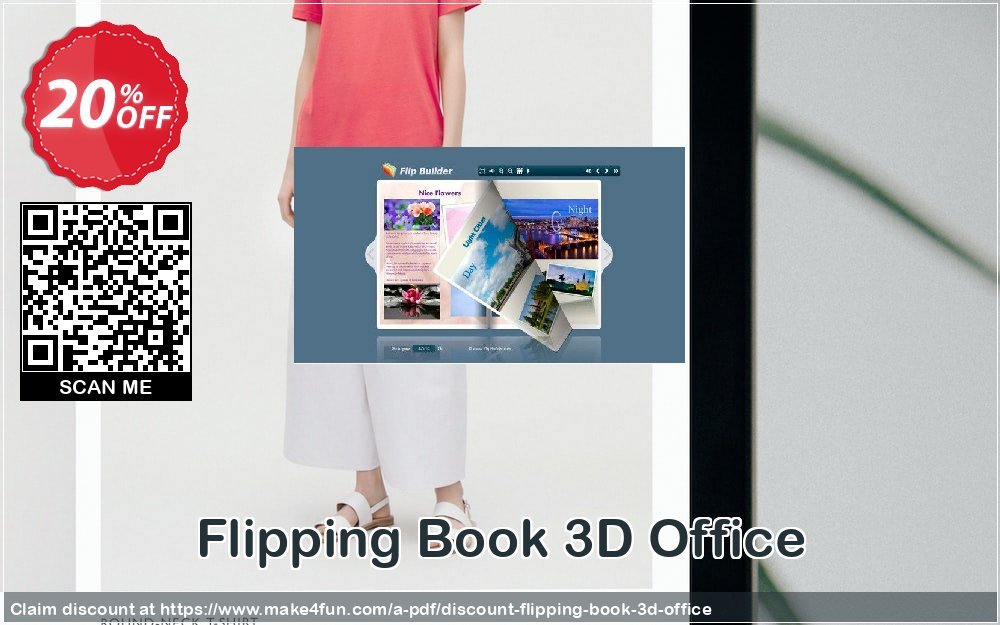Go to previous page icon
This screenshot has height=625, width=1000.
click(598, 171)
